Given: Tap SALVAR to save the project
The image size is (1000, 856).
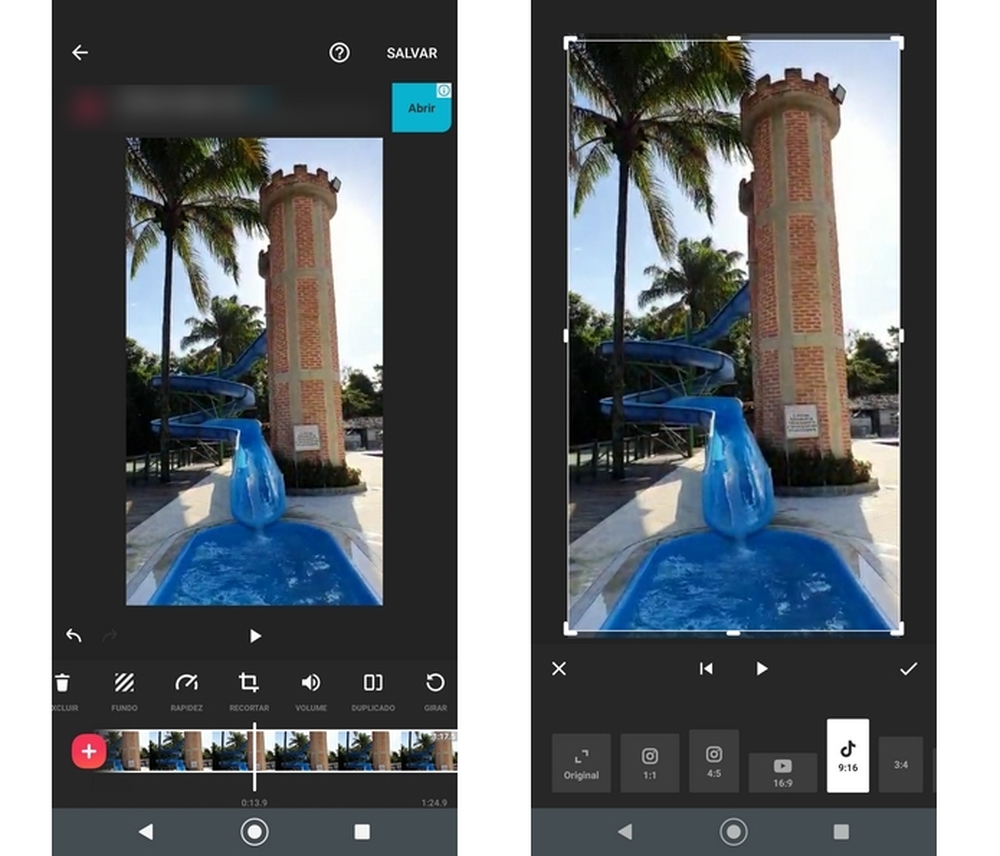Looking at the screenshot, I should pyautogui.click(x=411, y=53).
